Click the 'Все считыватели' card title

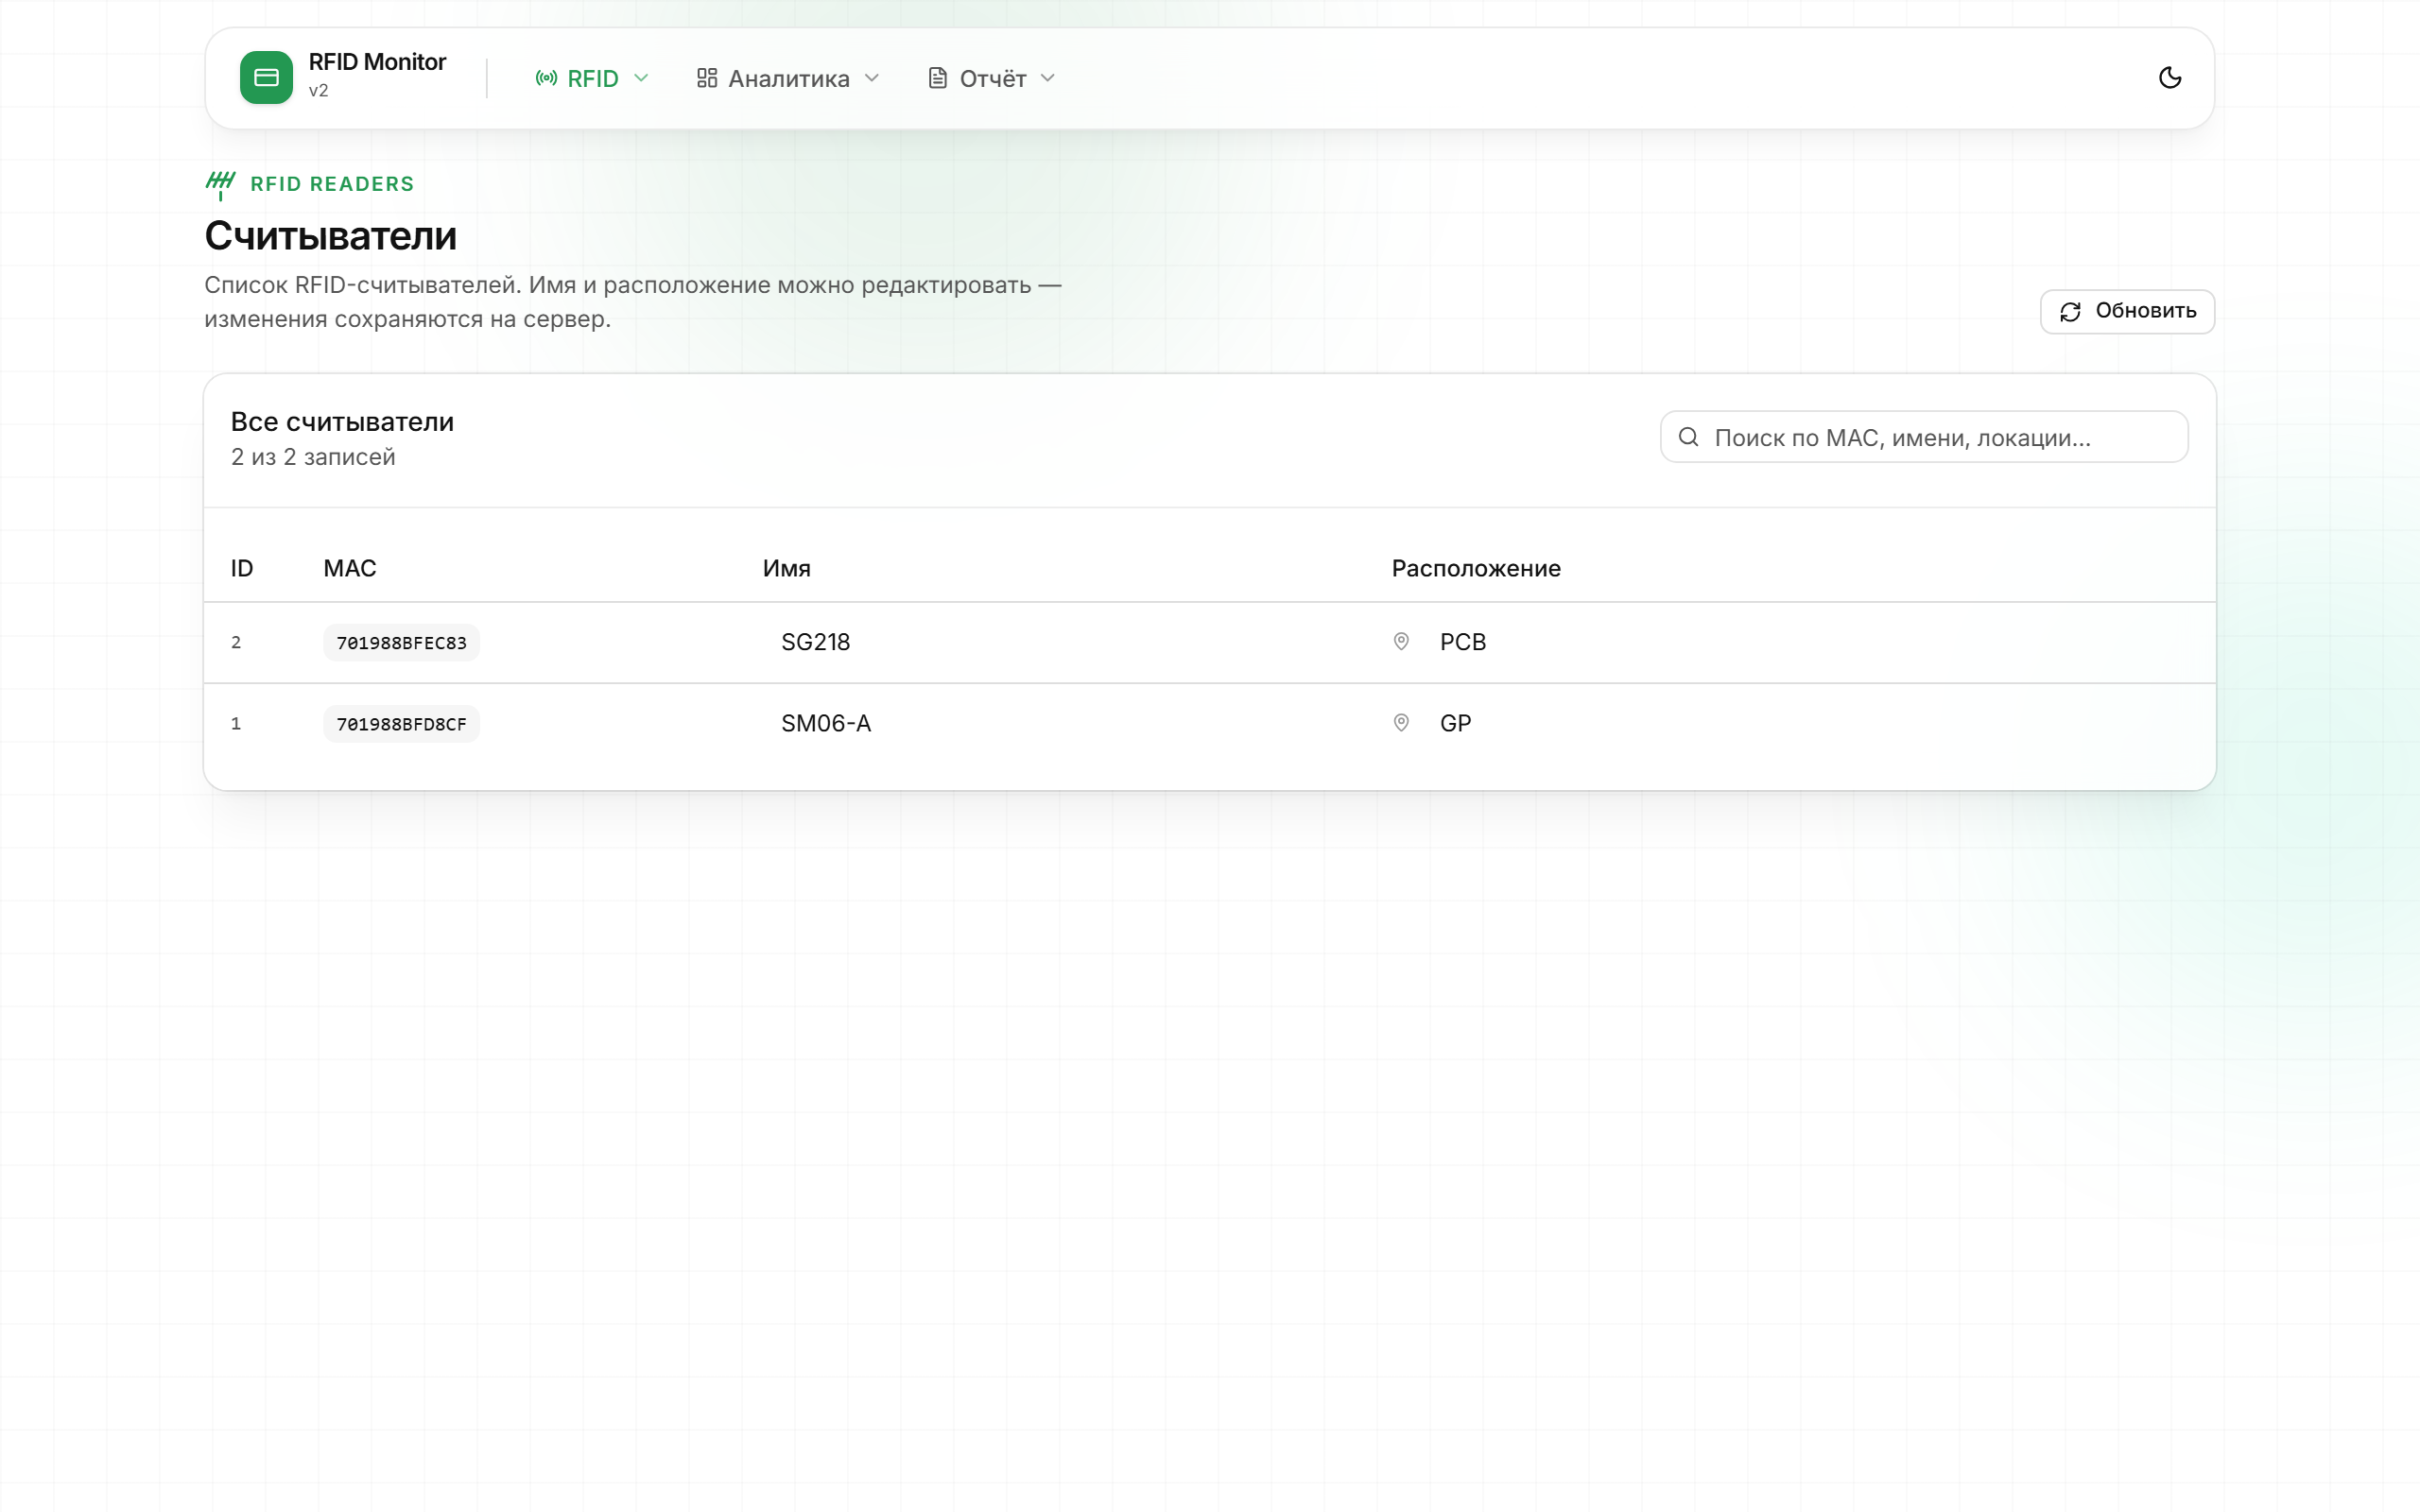click(342, 422)
